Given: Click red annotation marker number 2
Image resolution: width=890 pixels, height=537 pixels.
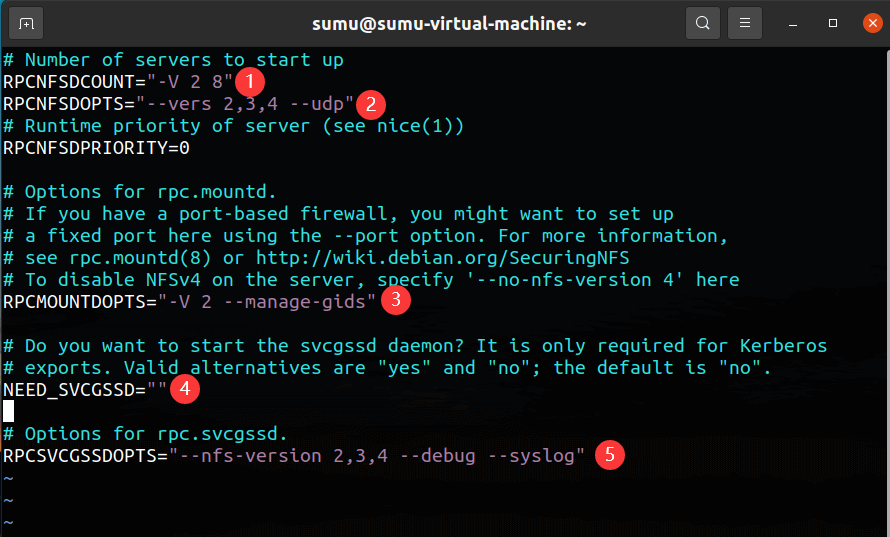Looking at the screenshot, I should [x=370, y=103].
